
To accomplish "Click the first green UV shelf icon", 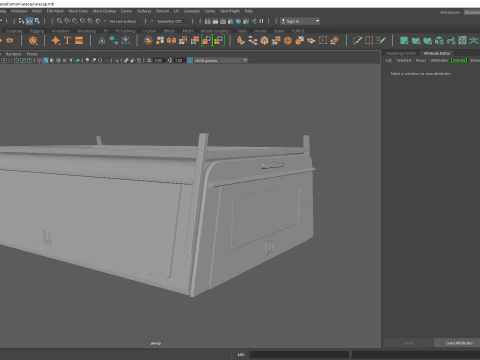I will pyautogui.click(x=404, y=41).
